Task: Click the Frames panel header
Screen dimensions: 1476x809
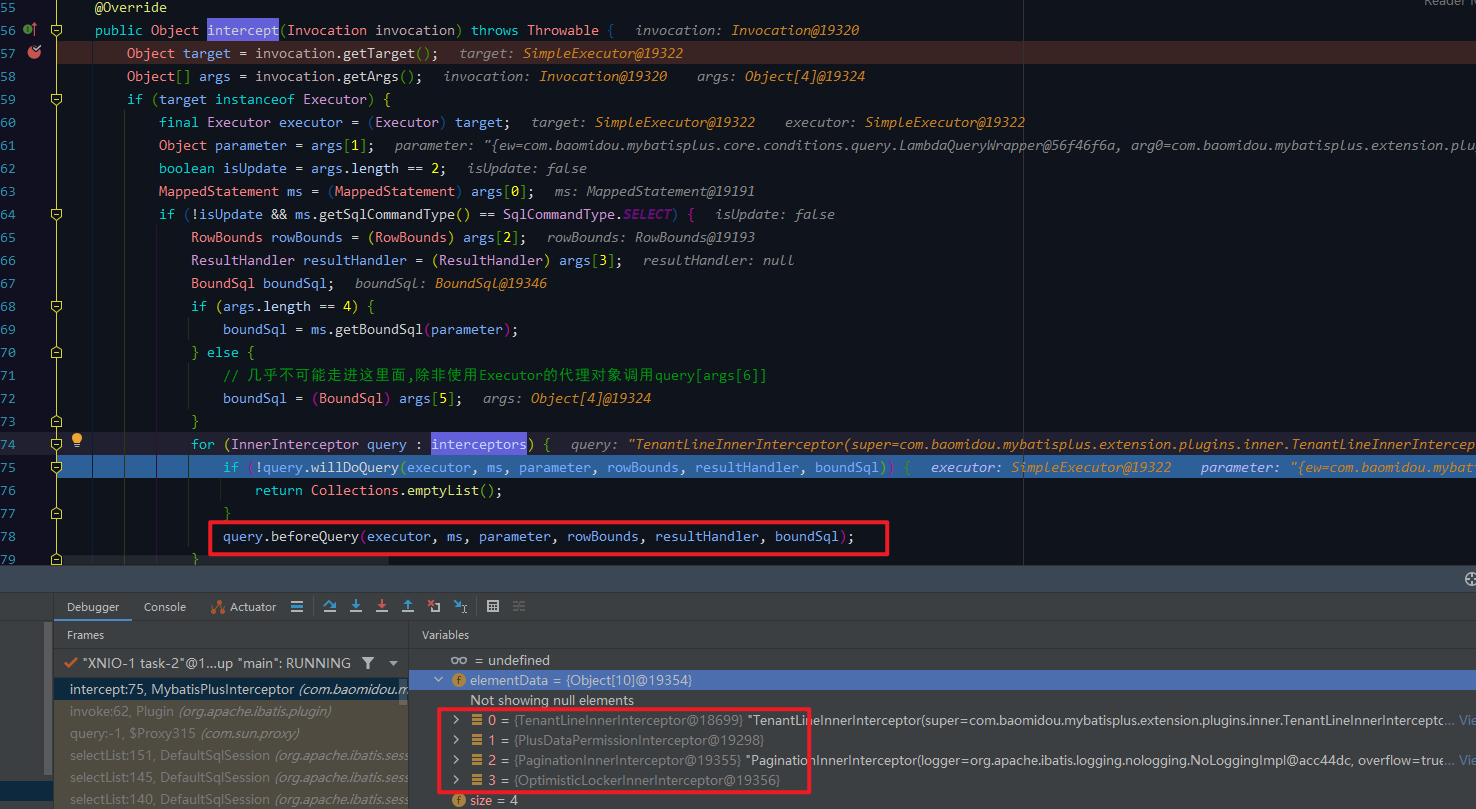Action: point(85,635)
